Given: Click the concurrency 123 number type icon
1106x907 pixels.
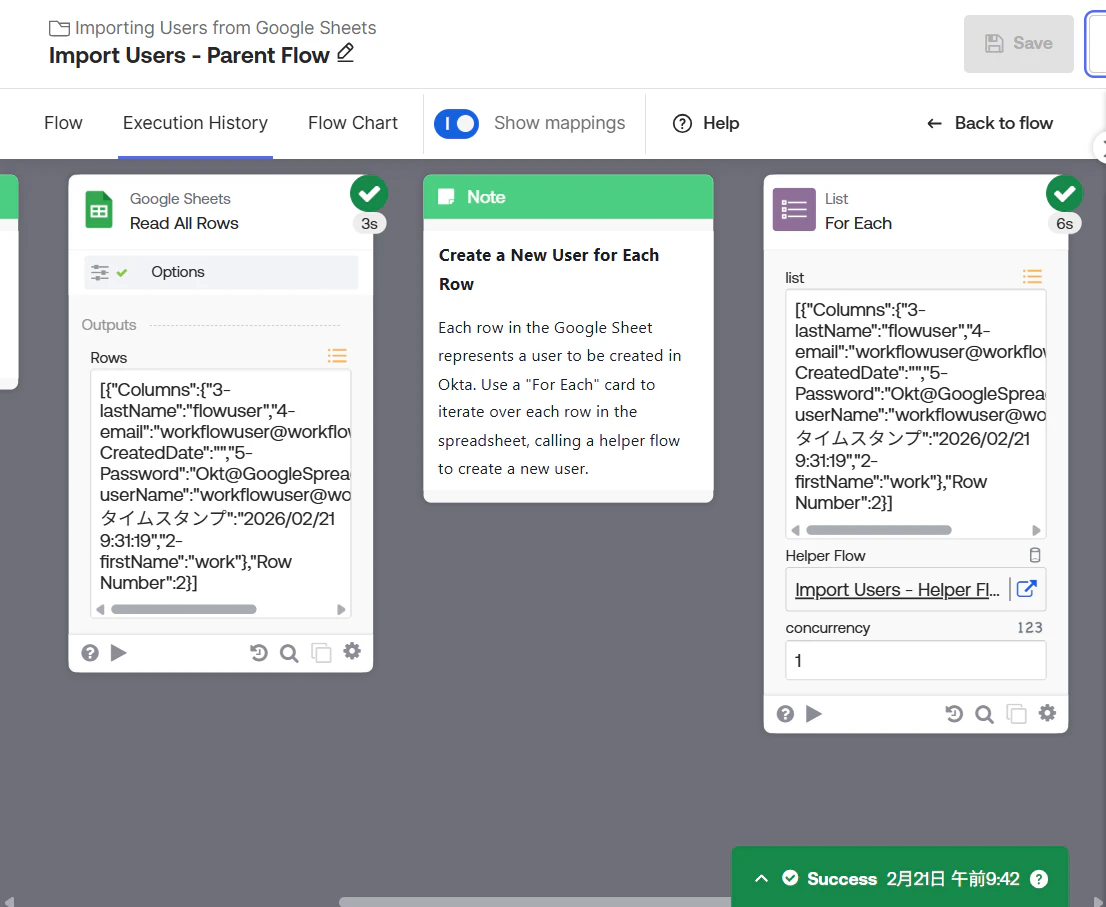Looking at the screenshot, I should [x=1030, y=628].
